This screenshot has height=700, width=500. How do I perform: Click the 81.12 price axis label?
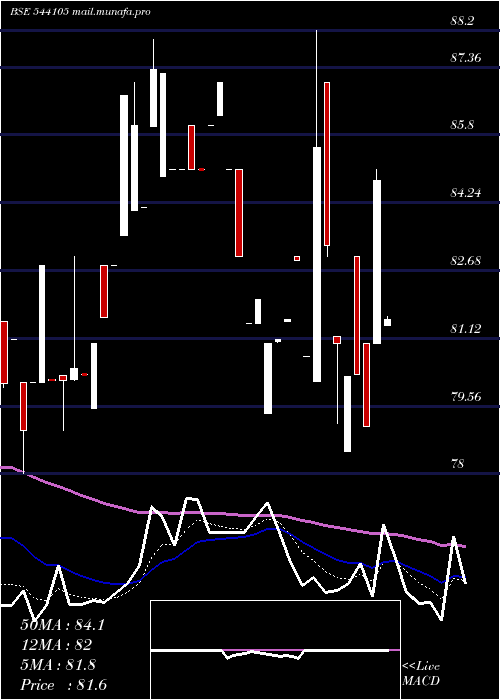pos(466,329)
